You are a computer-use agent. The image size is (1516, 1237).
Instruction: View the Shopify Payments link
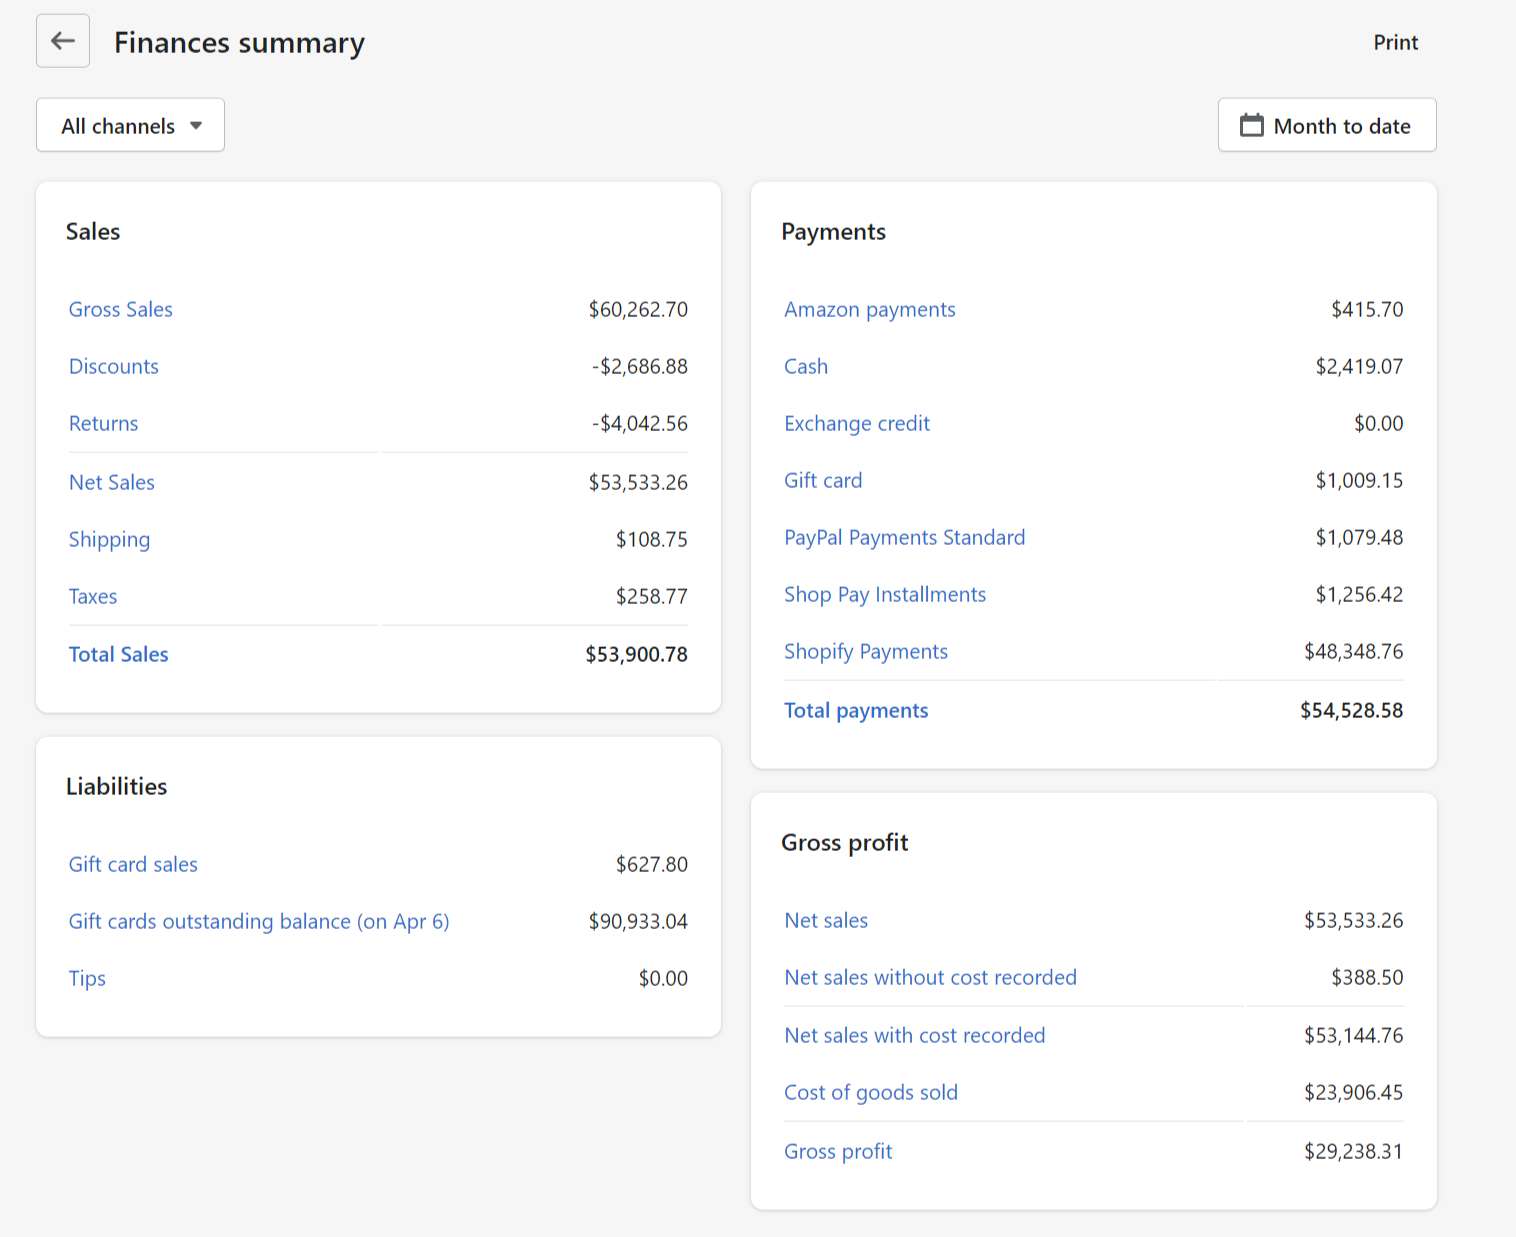pos(866,652)
